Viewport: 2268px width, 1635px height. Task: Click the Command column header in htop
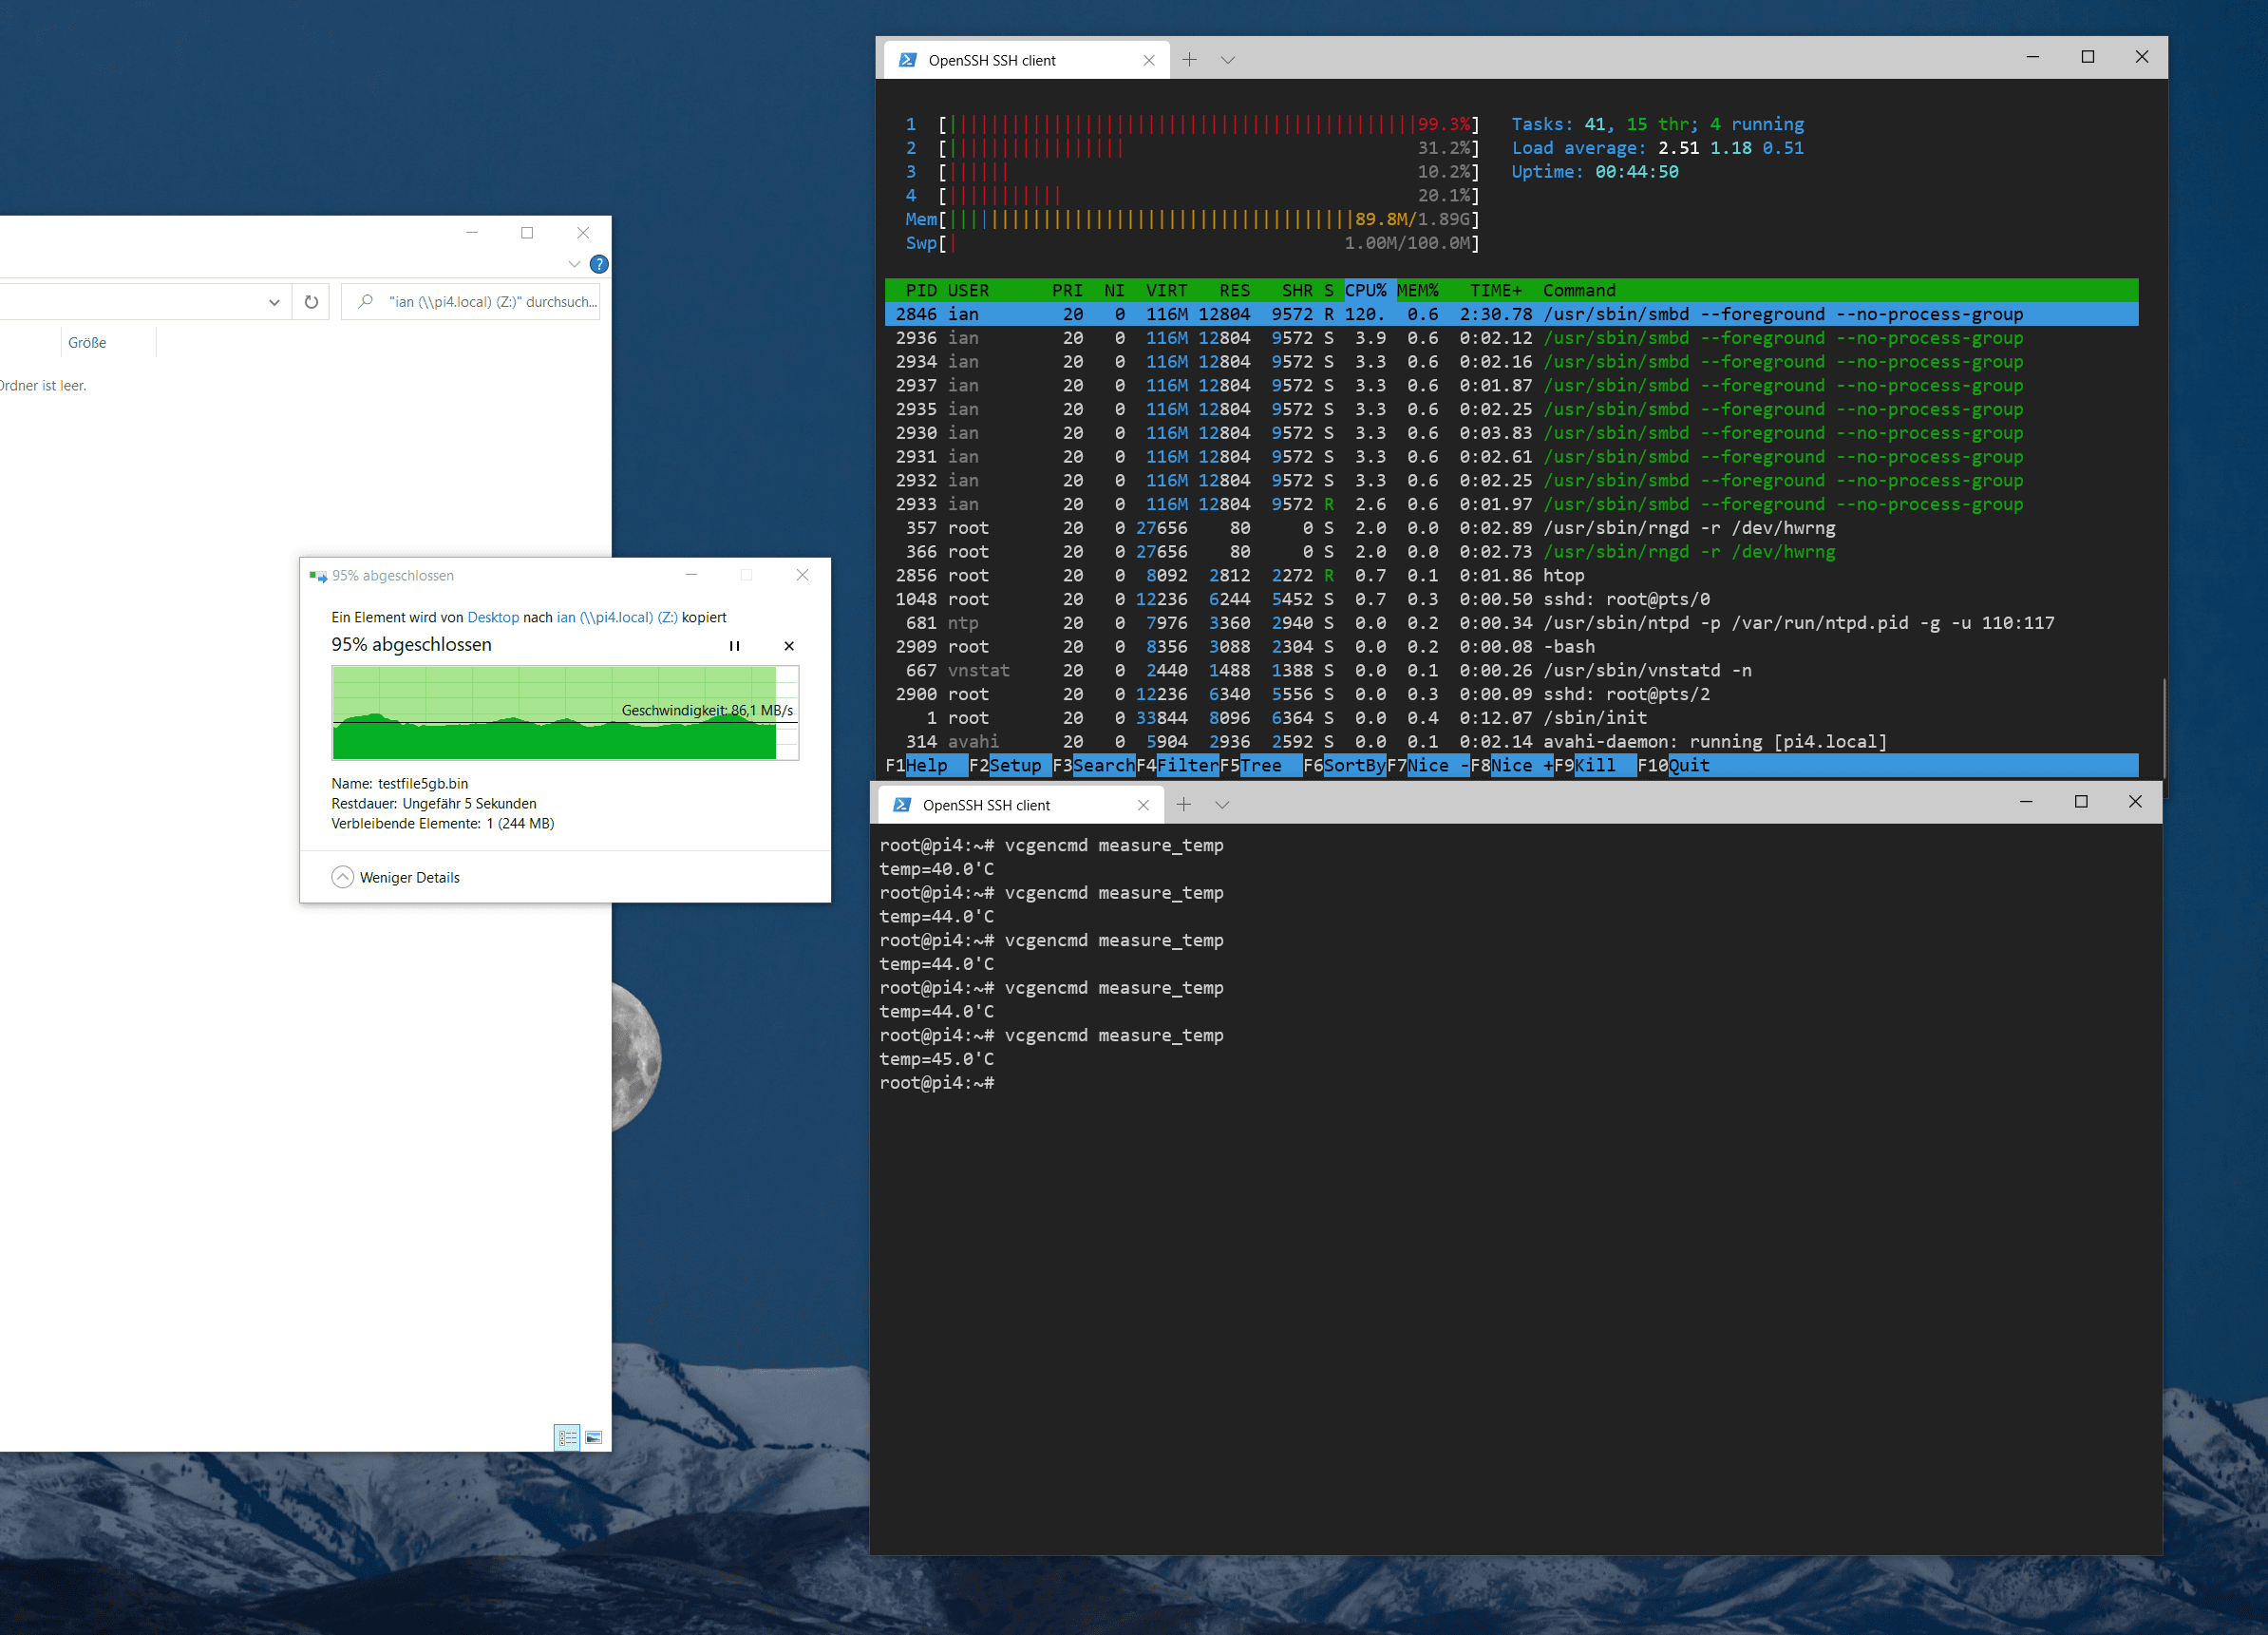[x=1579, y=290]
